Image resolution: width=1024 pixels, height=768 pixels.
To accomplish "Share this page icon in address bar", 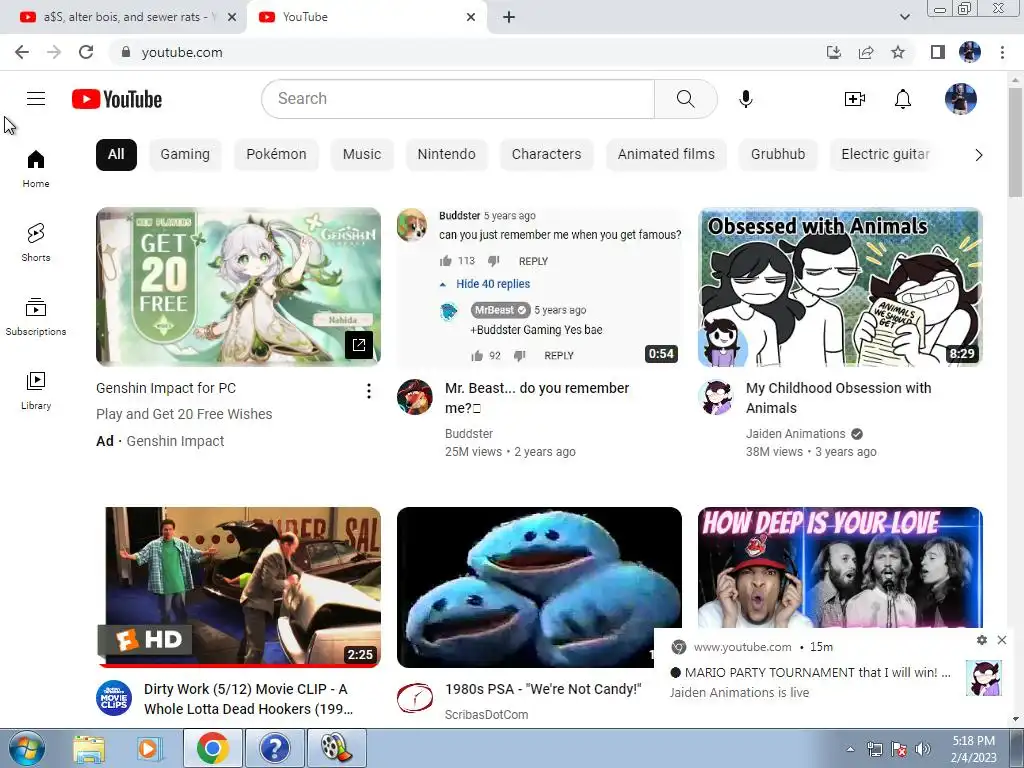I will click(x=866, y=52).
